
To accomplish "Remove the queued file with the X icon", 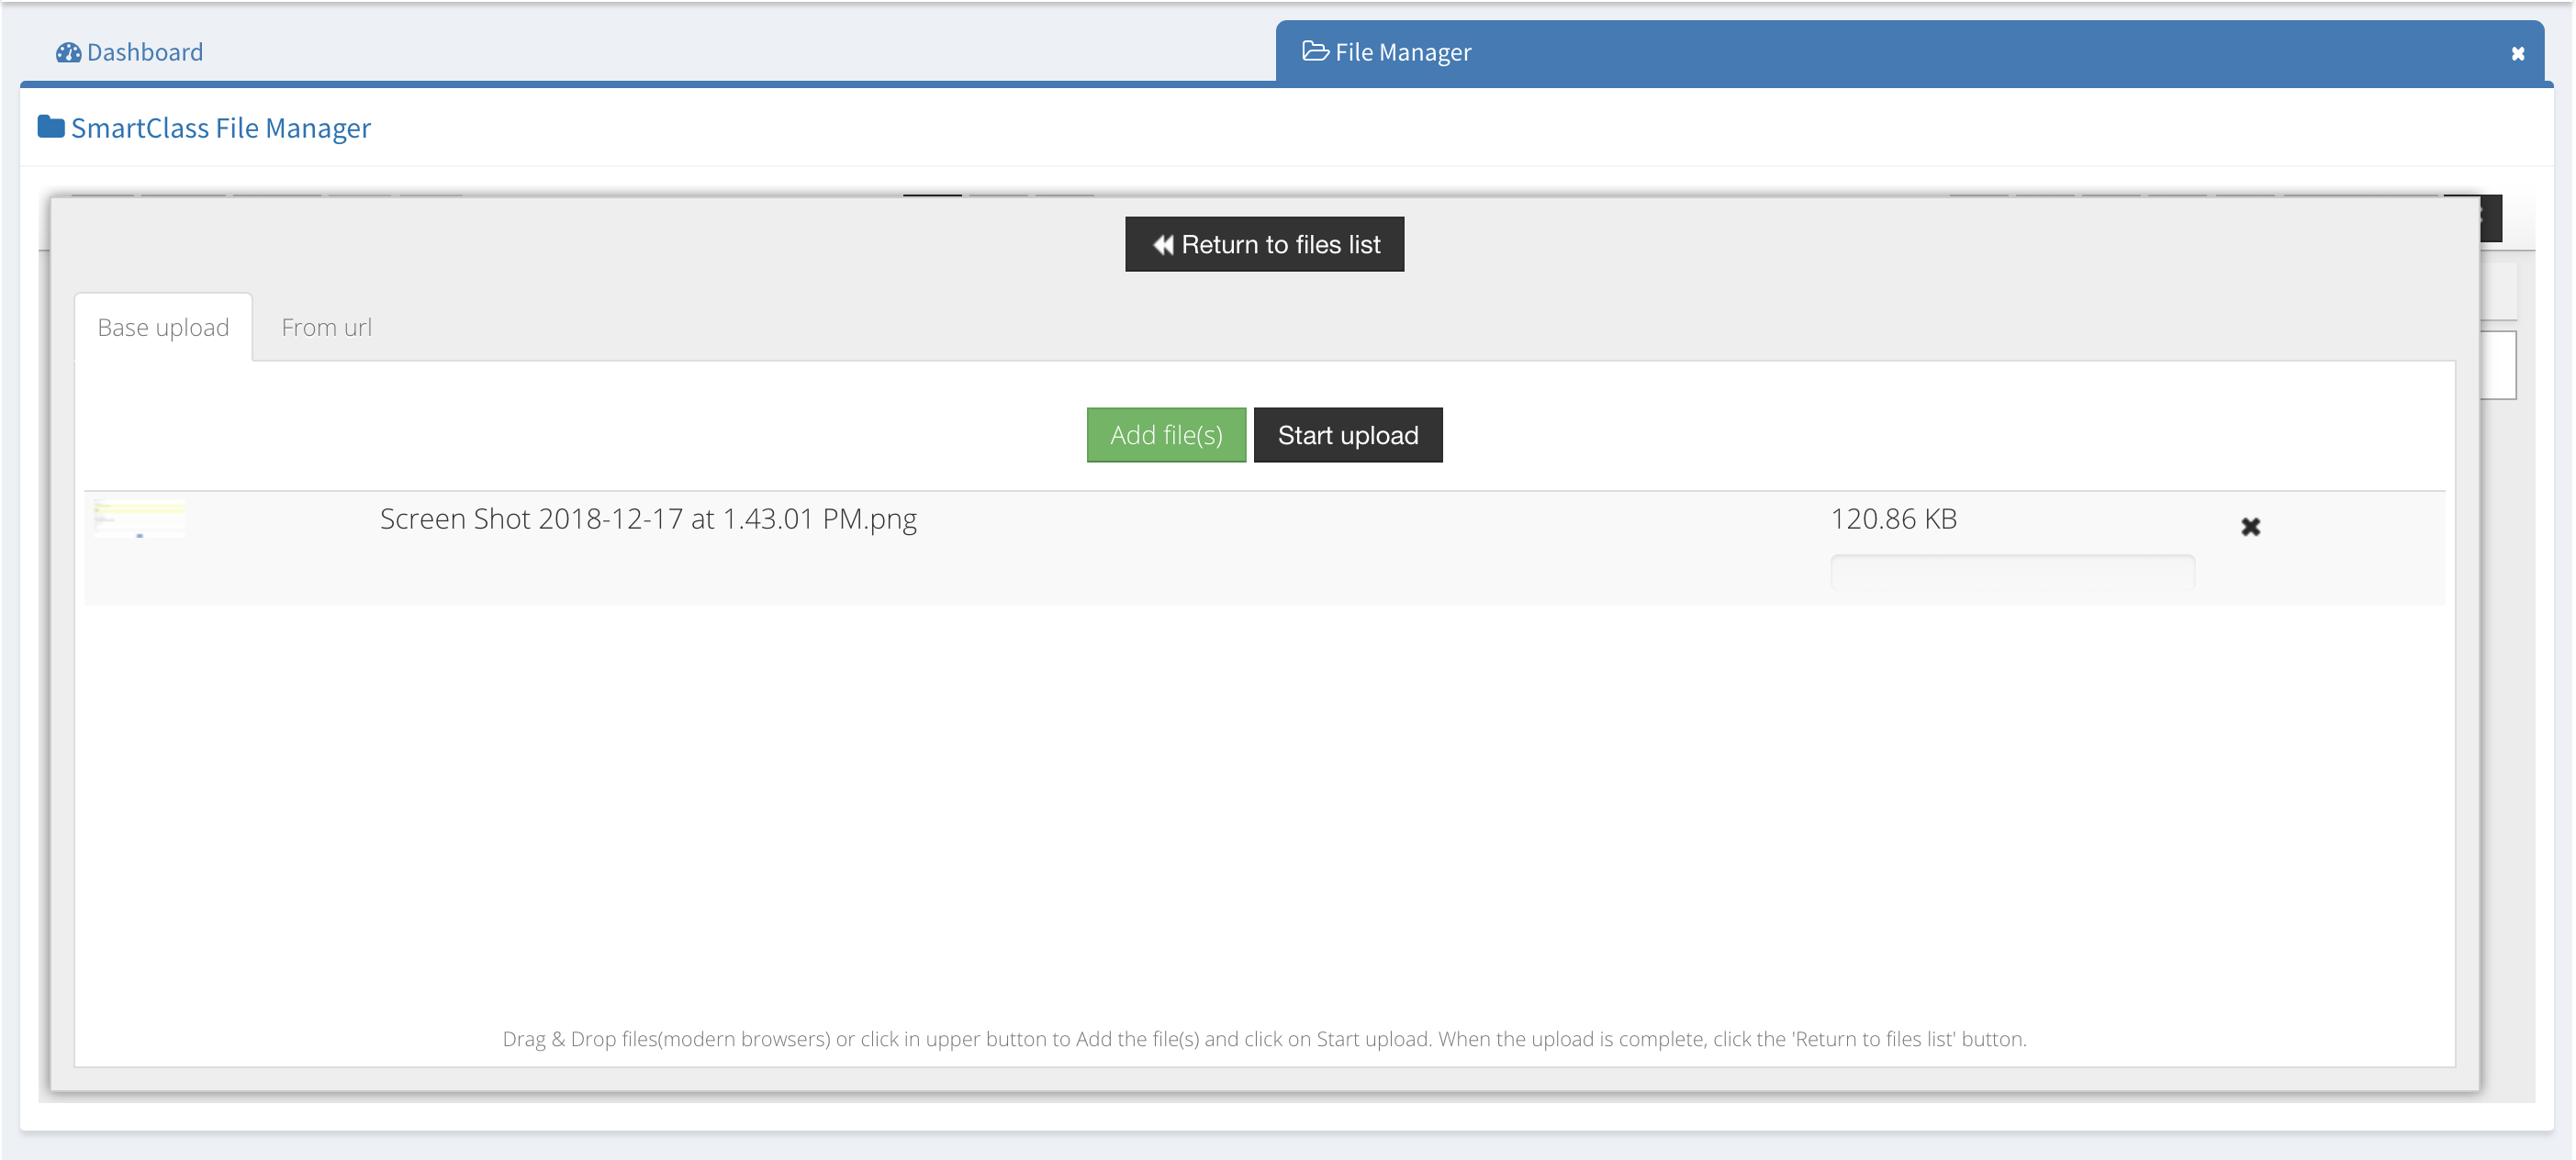I will click(2250, 527).
